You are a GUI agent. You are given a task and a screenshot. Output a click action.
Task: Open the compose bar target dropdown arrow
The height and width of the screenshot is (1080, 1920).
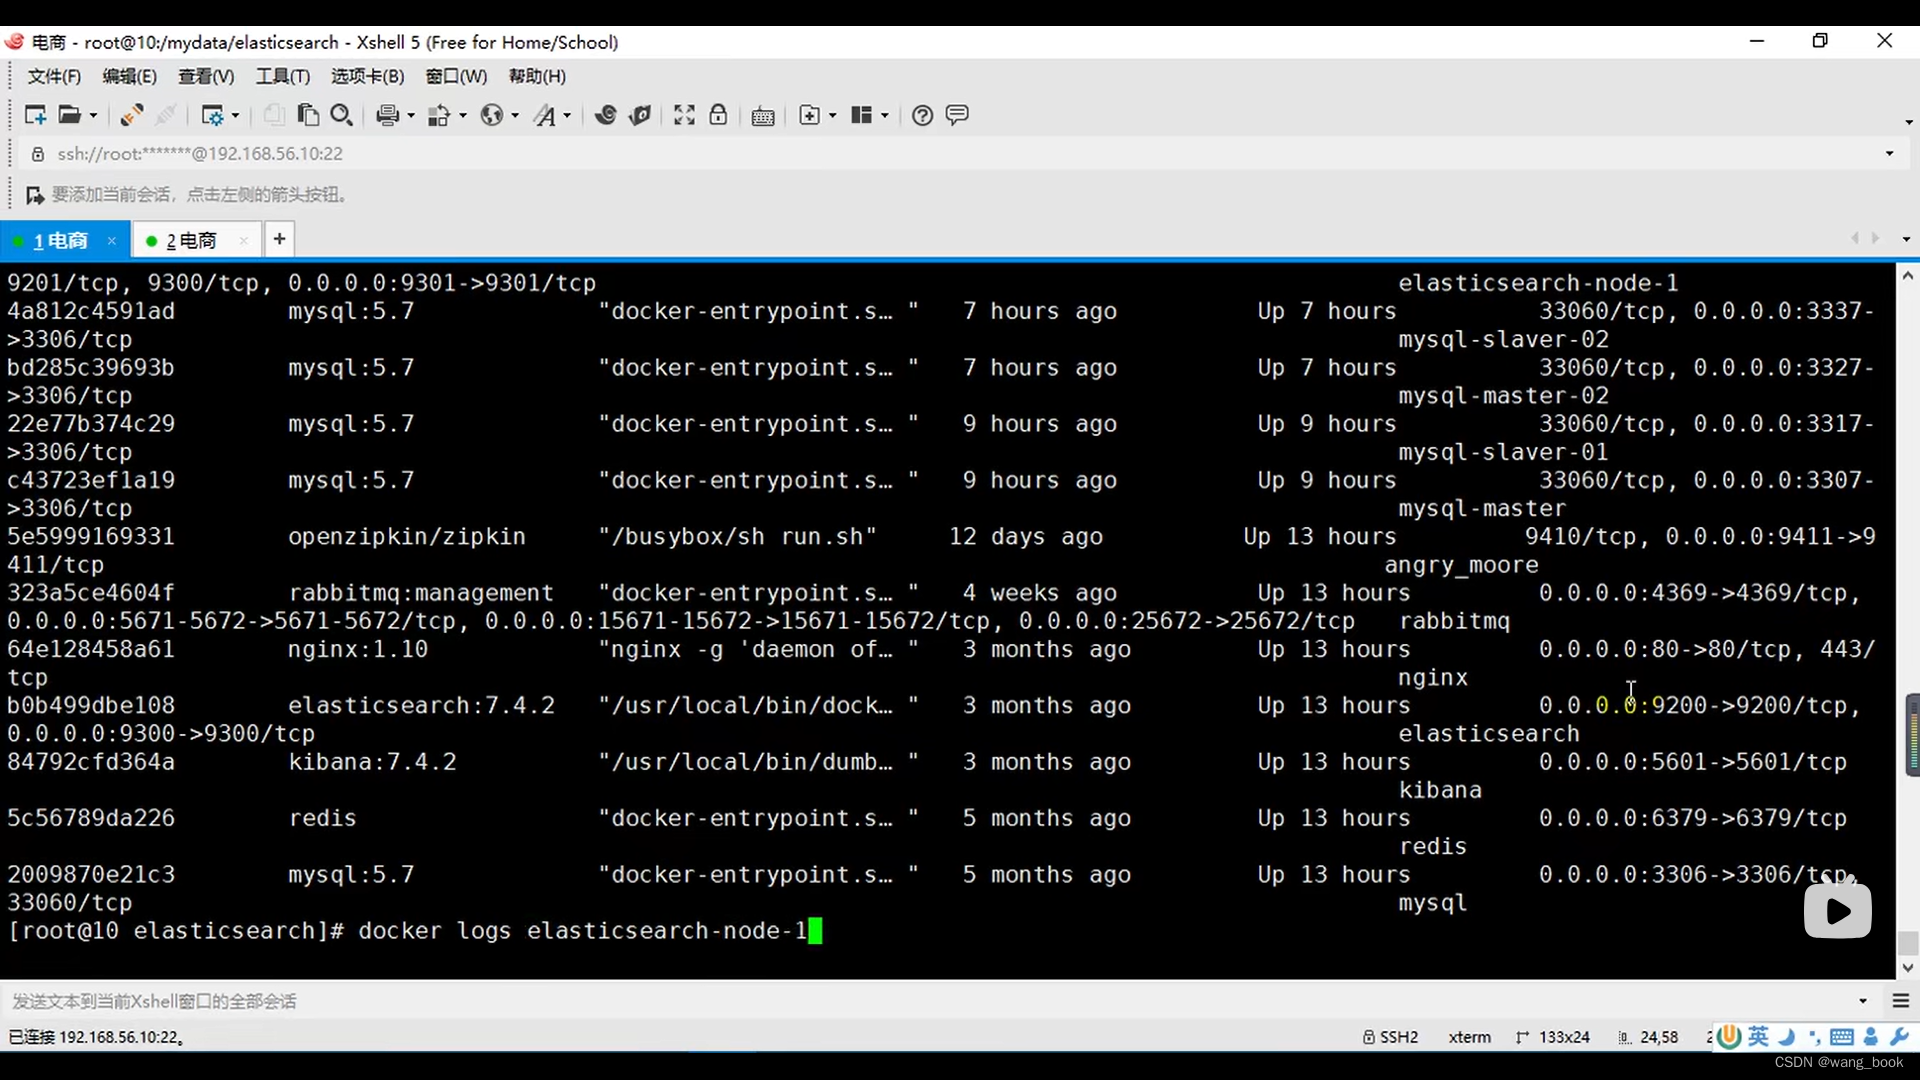[x=1862, y=1001]
